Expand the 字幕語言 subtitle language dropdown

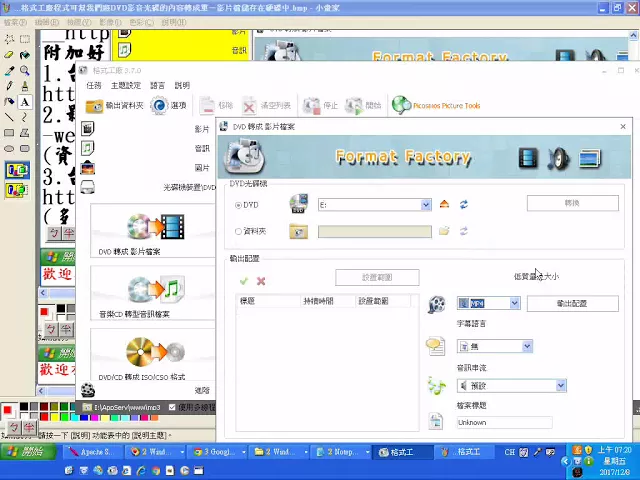527,346
